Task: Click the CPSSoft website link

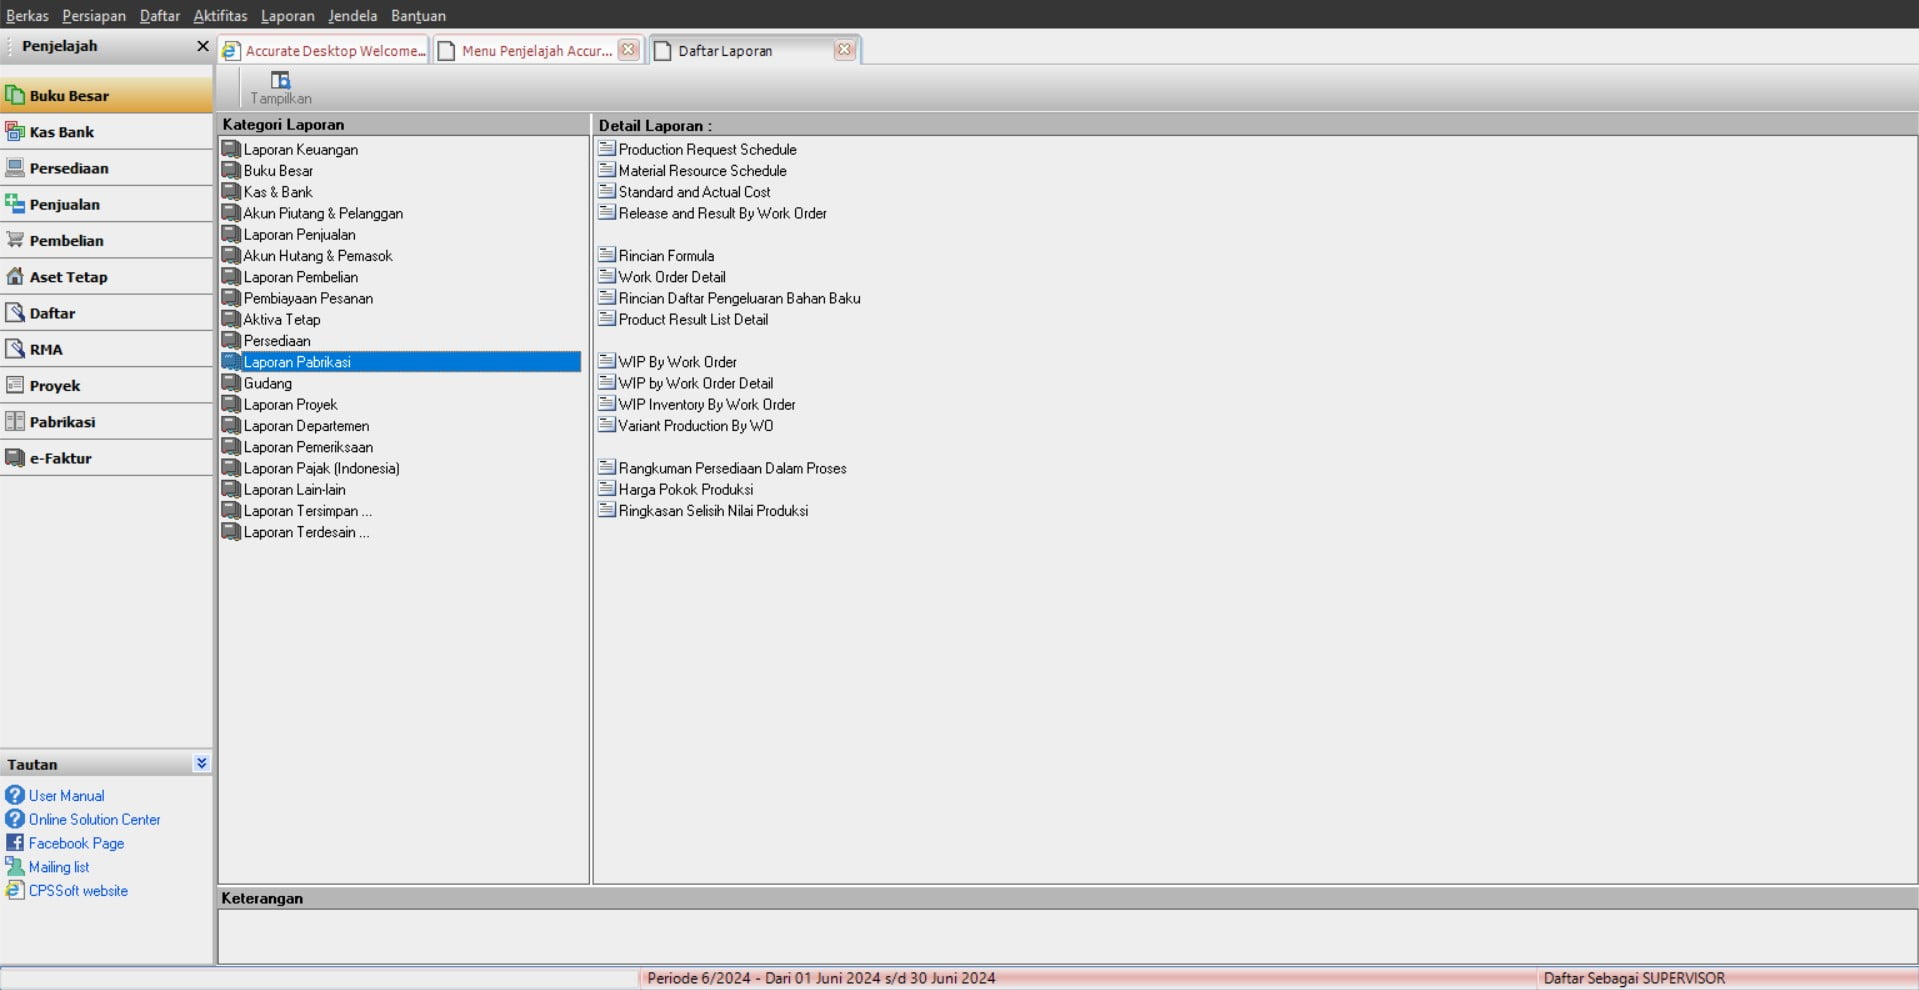Action: point(78,891)
